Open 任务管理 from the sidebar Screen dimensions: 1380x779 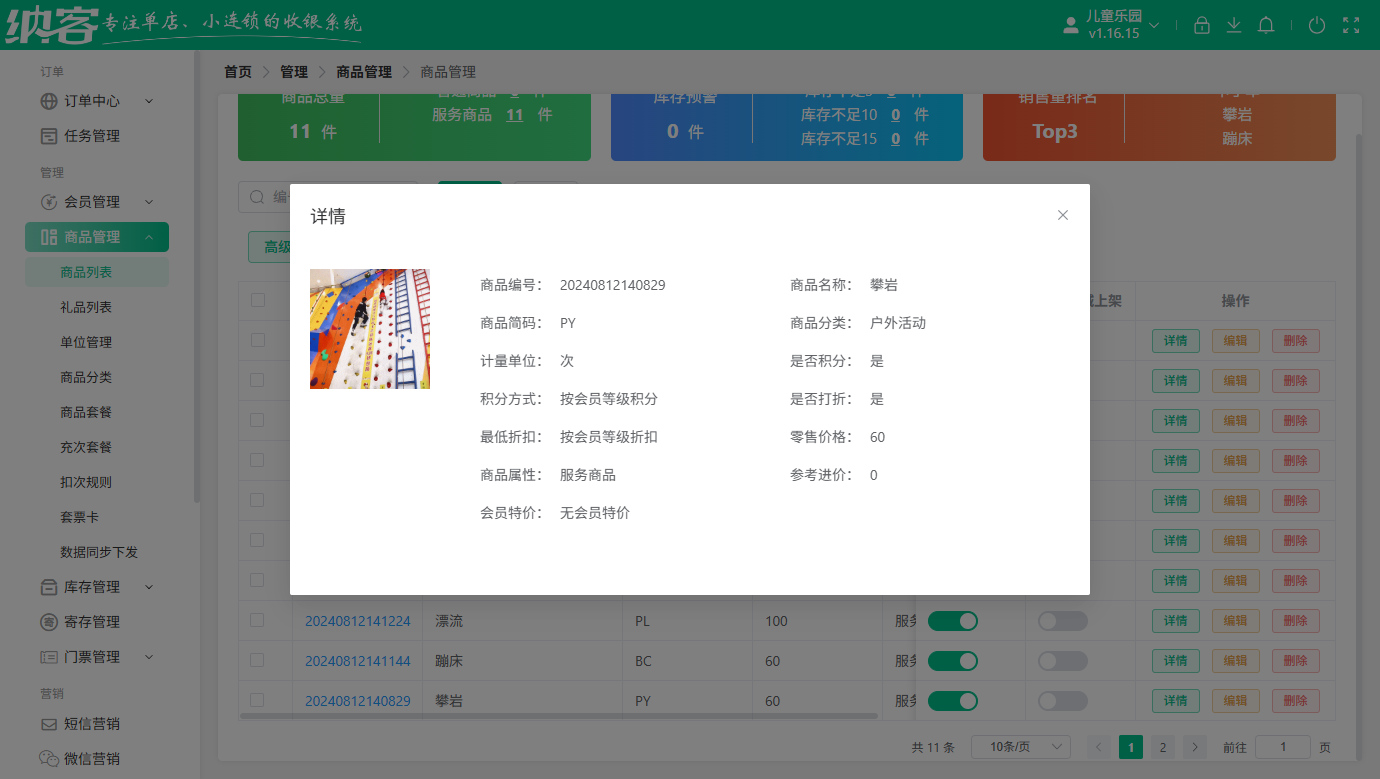coord(92,135)
